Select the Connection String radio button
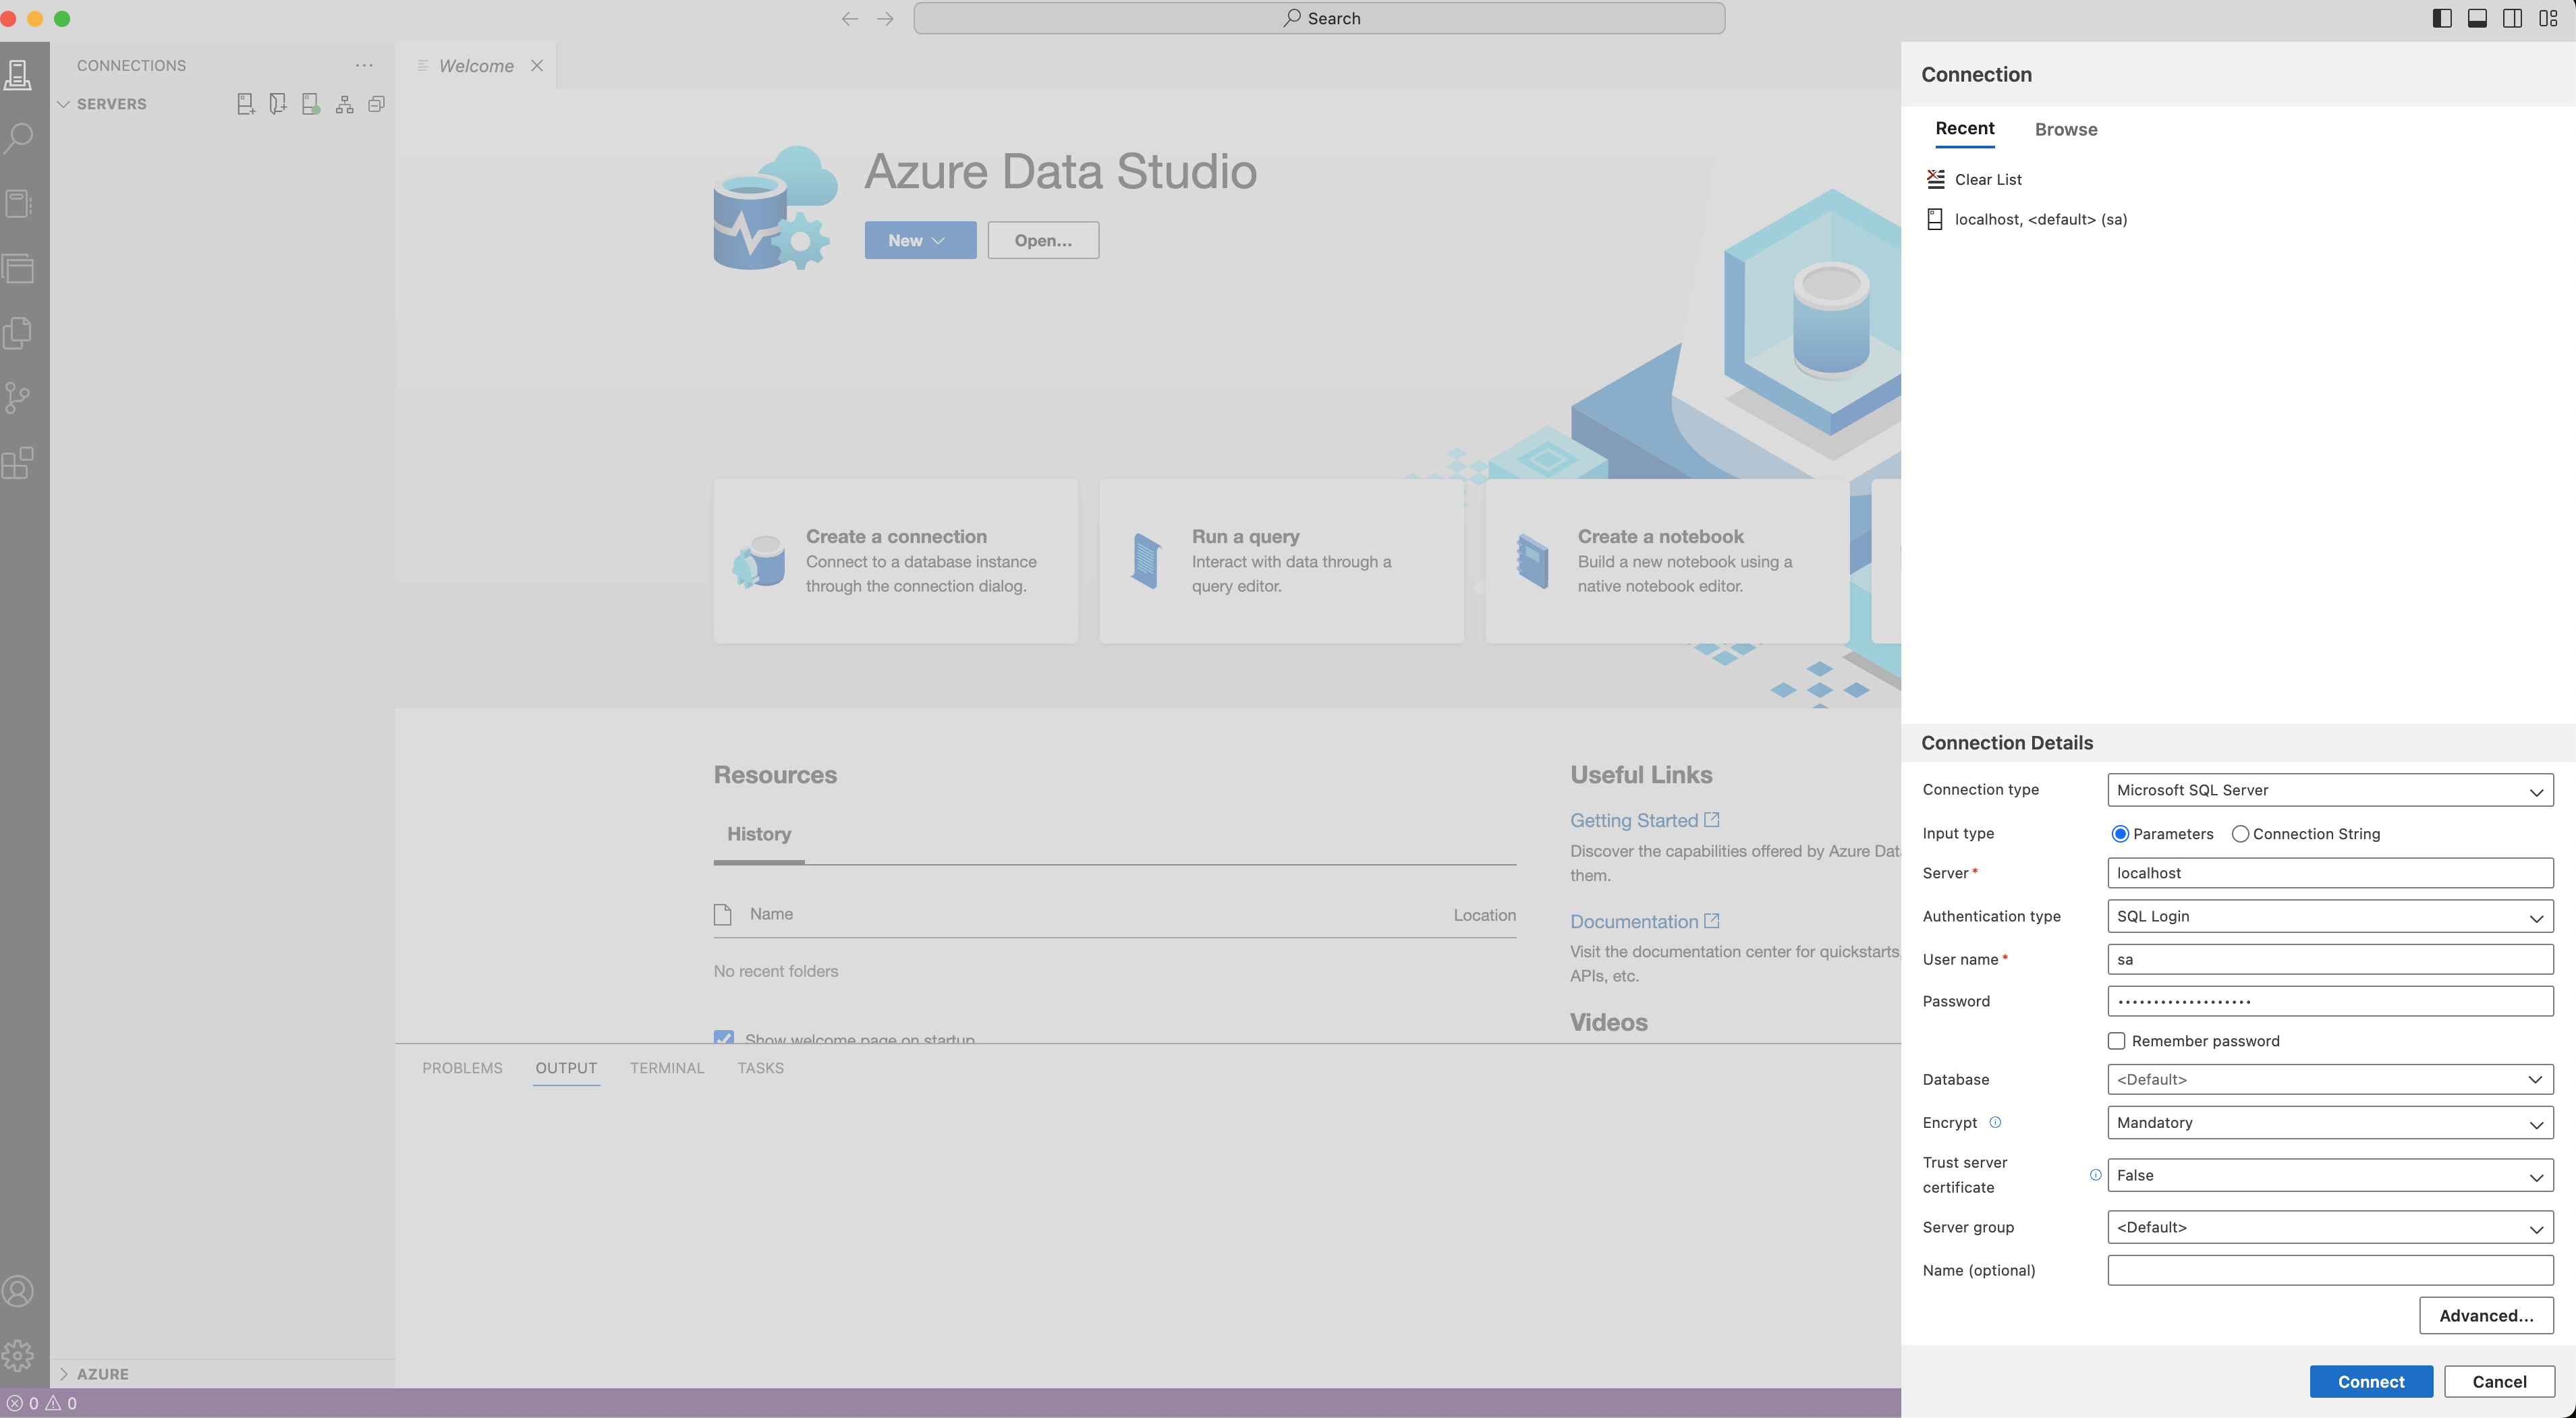The height and width of the screenshot is (1418, 2576). 2240,834
